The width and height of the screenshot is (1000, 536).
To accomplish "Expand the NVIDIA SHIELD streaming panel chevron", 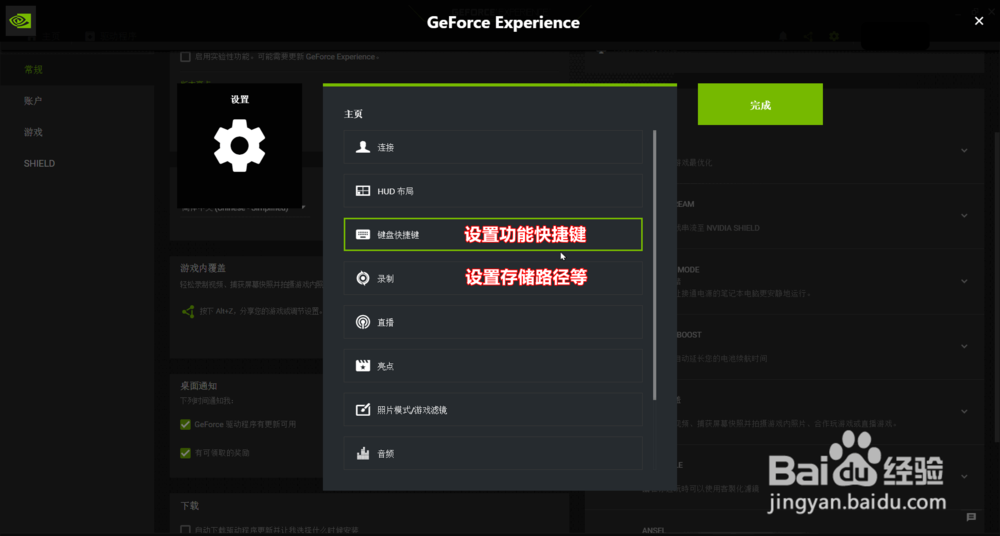I will (x=964, y=216).
